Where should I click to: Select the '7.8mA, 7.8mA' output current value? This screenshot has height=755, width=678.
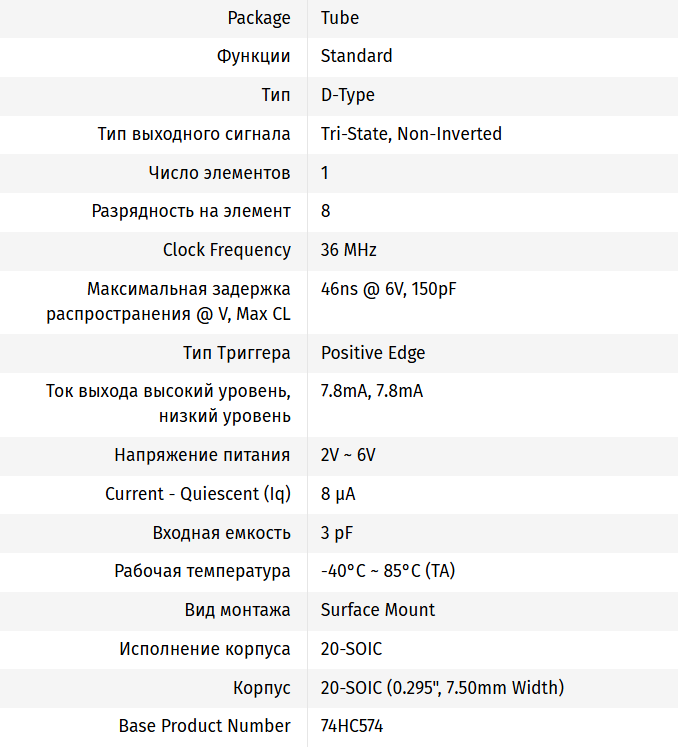pyautogui.click(x=371, y=391)
